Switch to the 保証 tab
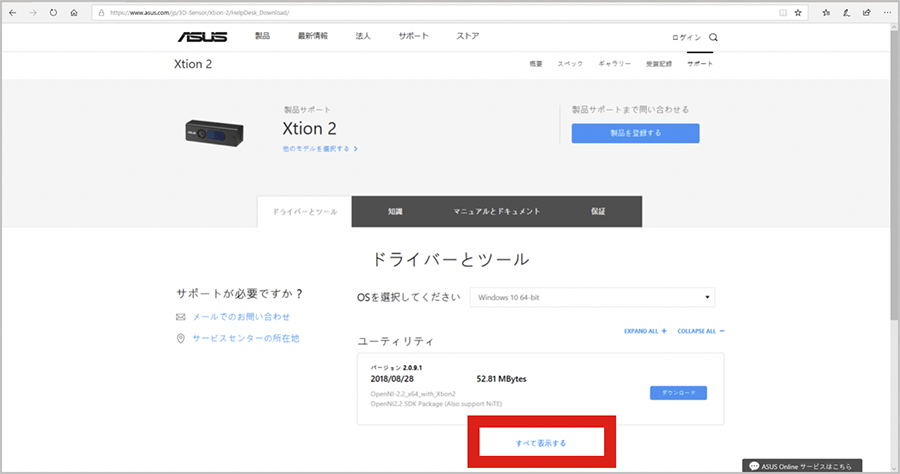900x474 pixels. click(x=598, y=212)
